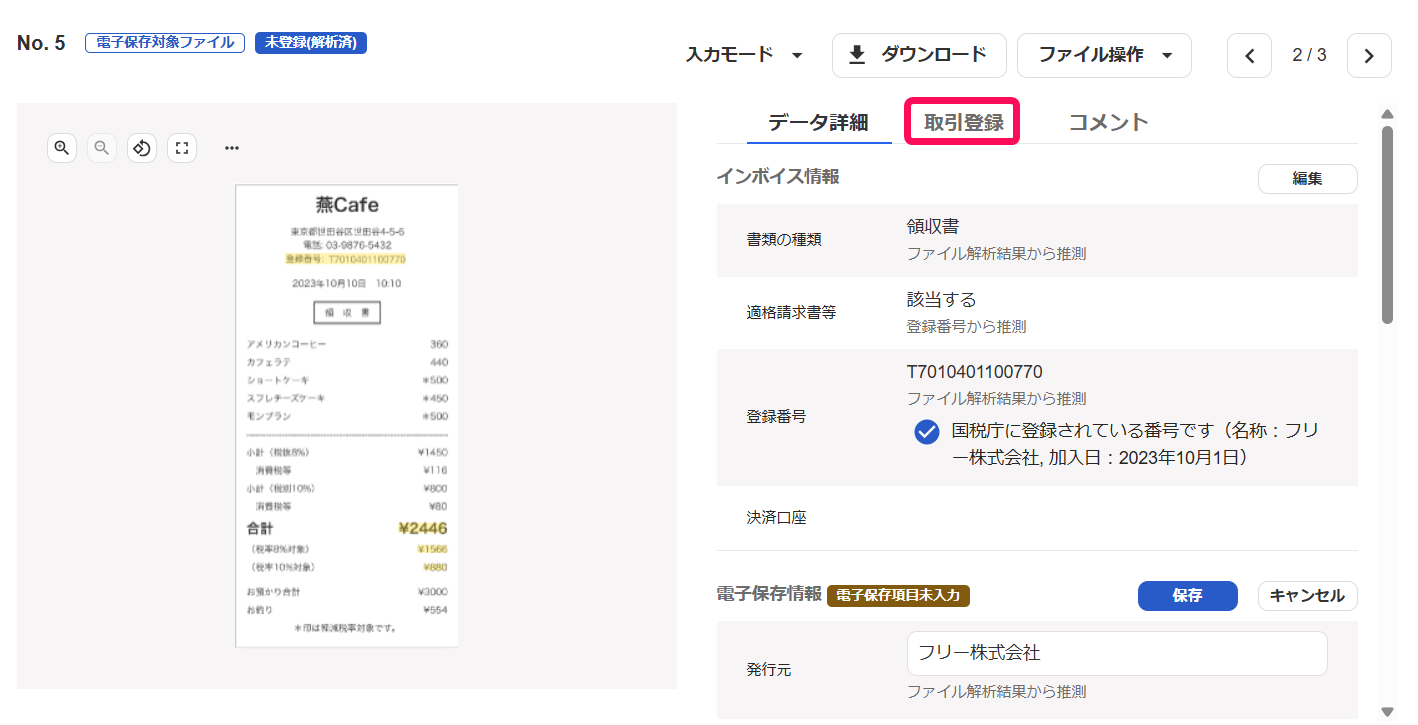Screen dimensions: 1418x725
Task: Click the scrollbar up arrow
Action: [x=1387, y=114]
